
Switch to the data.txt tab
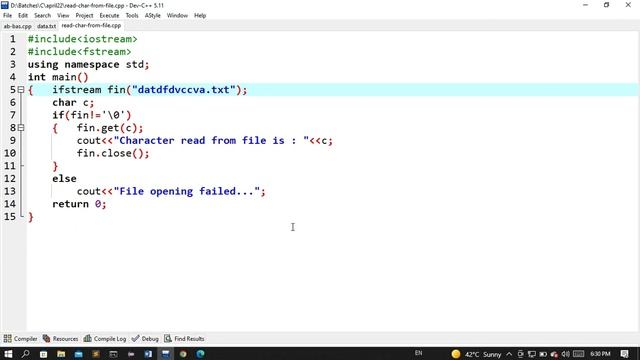46,26
